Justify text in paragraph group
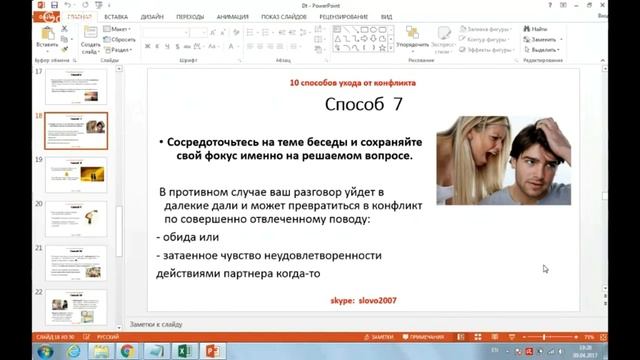The image size is (640, 360). click(280, 47)
